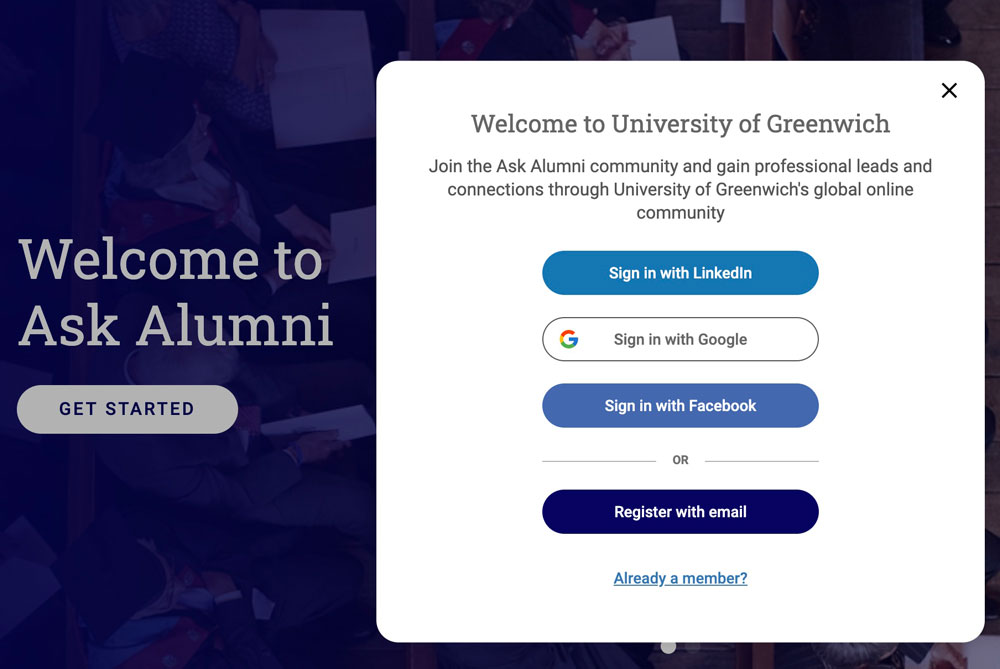Continue with Facebook login
Image resolution: width=1000 pixels, height=669 pixels.
click(680, 405)
